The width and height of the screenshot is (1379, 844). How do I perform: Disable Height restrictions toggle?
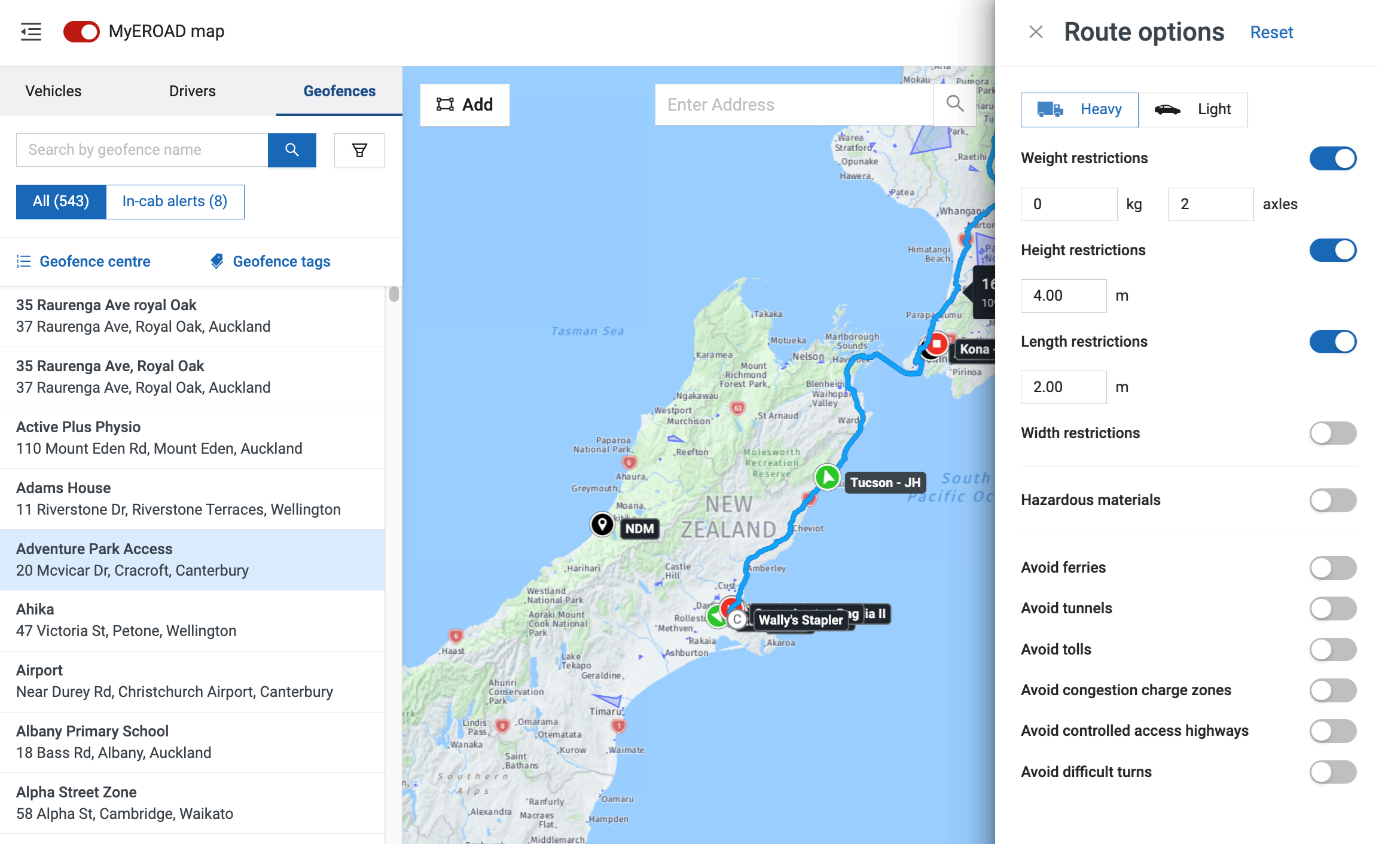coord(1333,250)
